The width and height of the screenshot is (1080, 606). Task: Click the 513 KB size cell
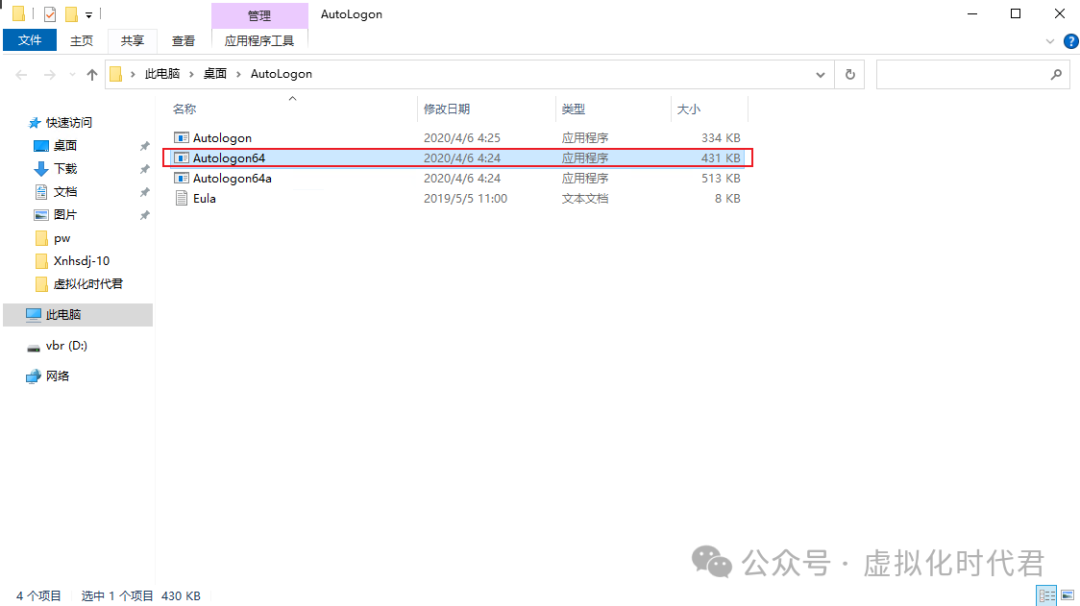pyautogui.click(x=720, y=178)
